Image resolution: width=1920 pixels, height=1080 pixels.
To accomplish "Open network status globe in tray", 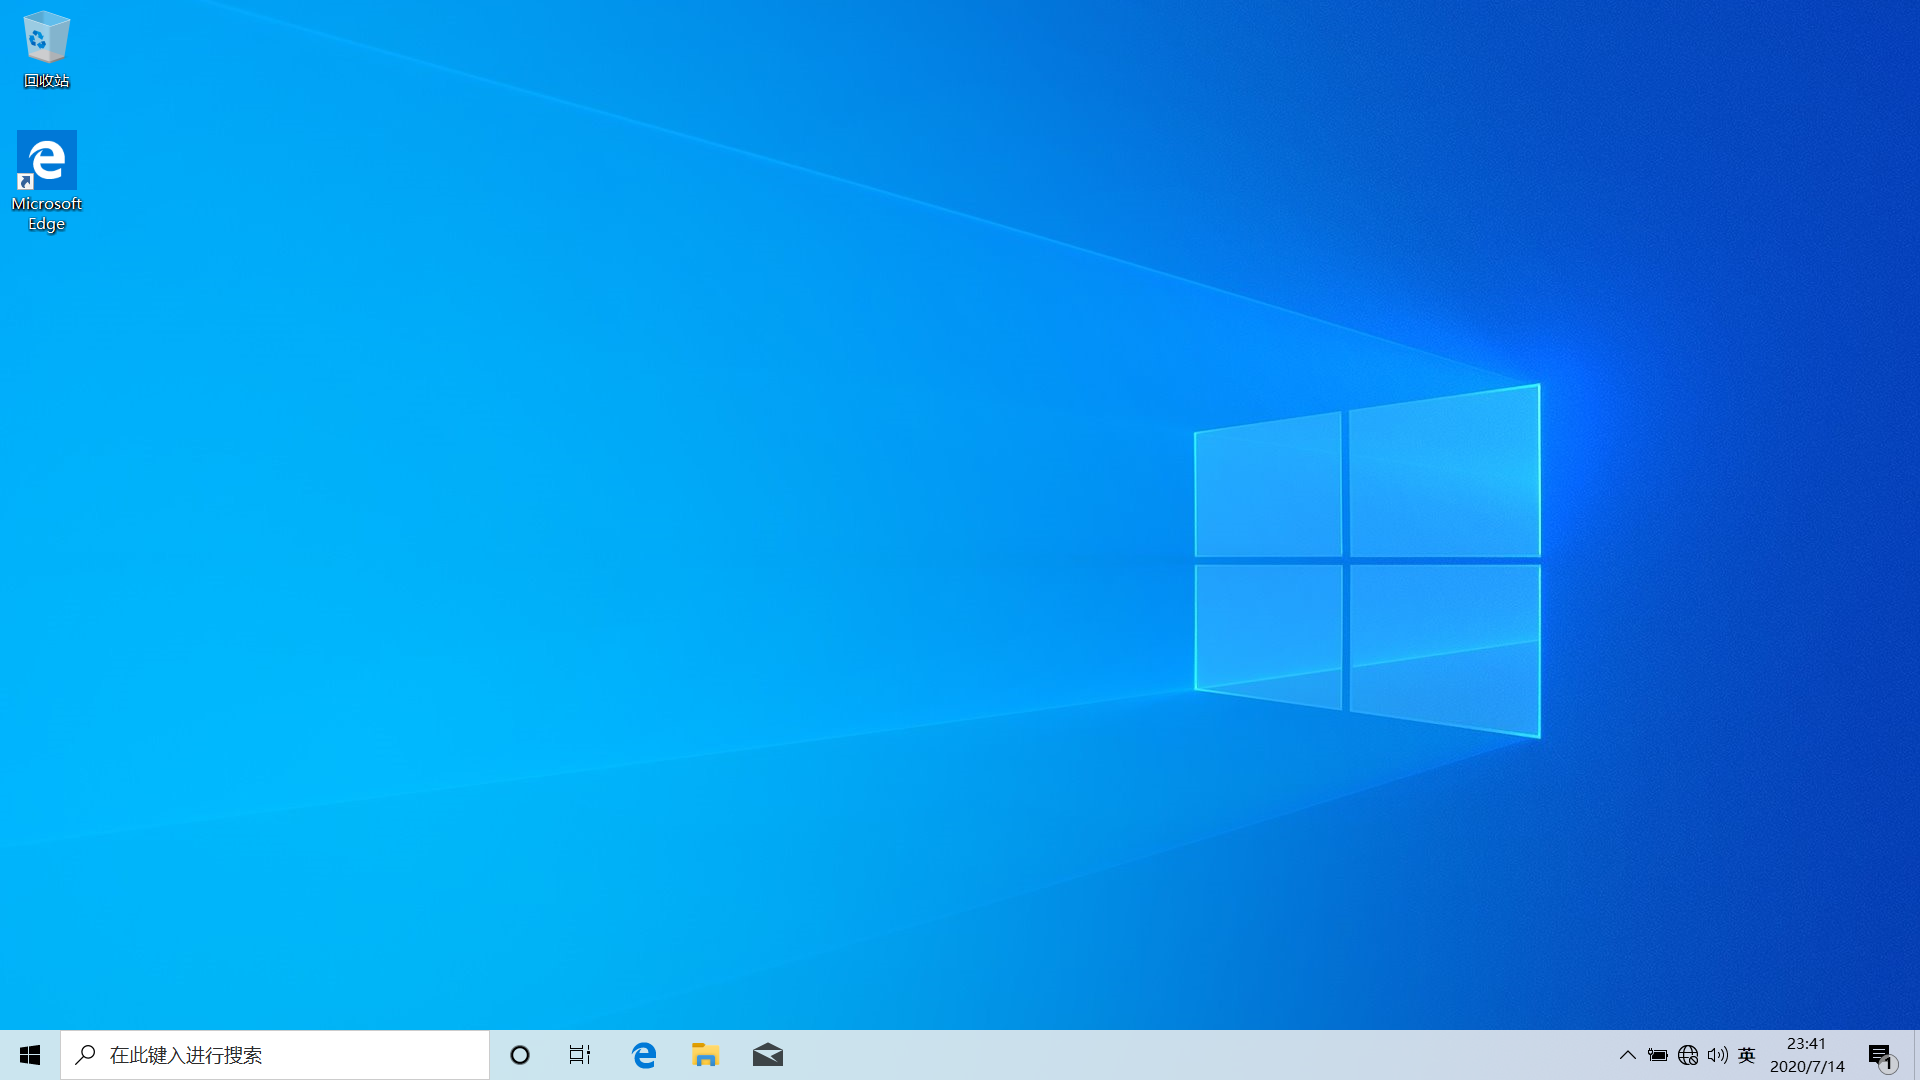I will [1688, 1055].
